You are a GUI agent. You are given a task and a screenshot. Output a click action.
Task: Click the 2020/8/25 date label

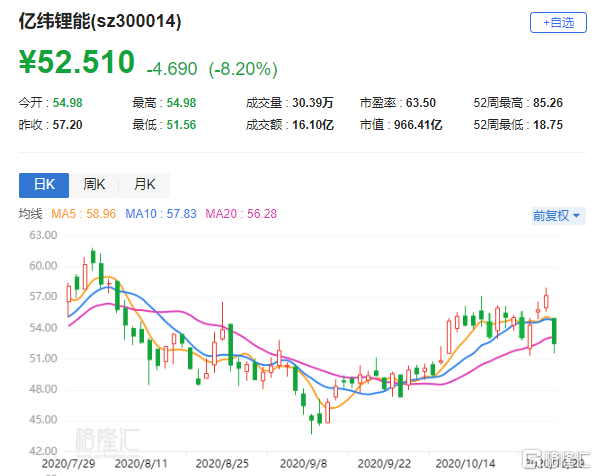pos(222,464)
